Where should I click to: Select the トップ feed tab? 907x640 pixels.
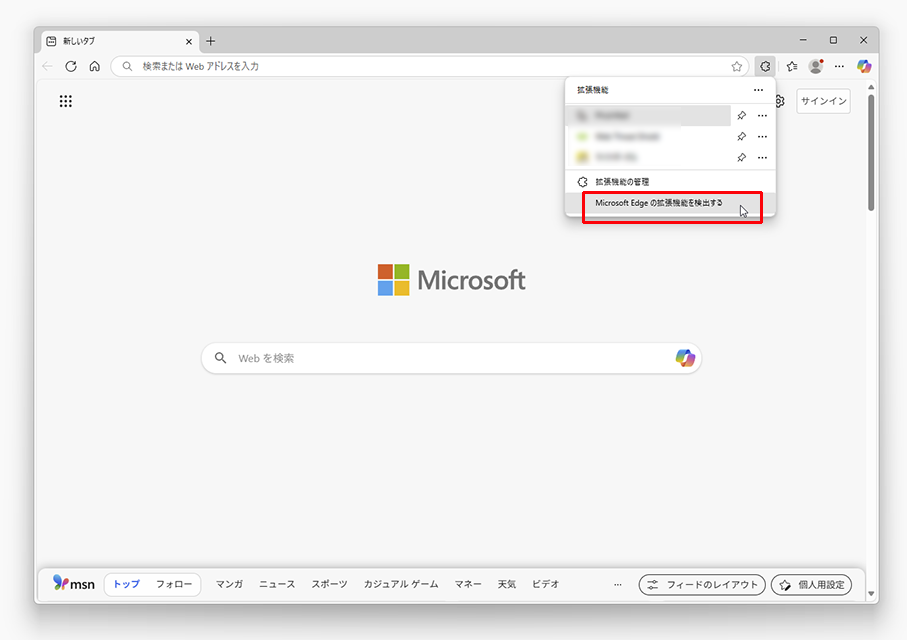tap(126, 584)
